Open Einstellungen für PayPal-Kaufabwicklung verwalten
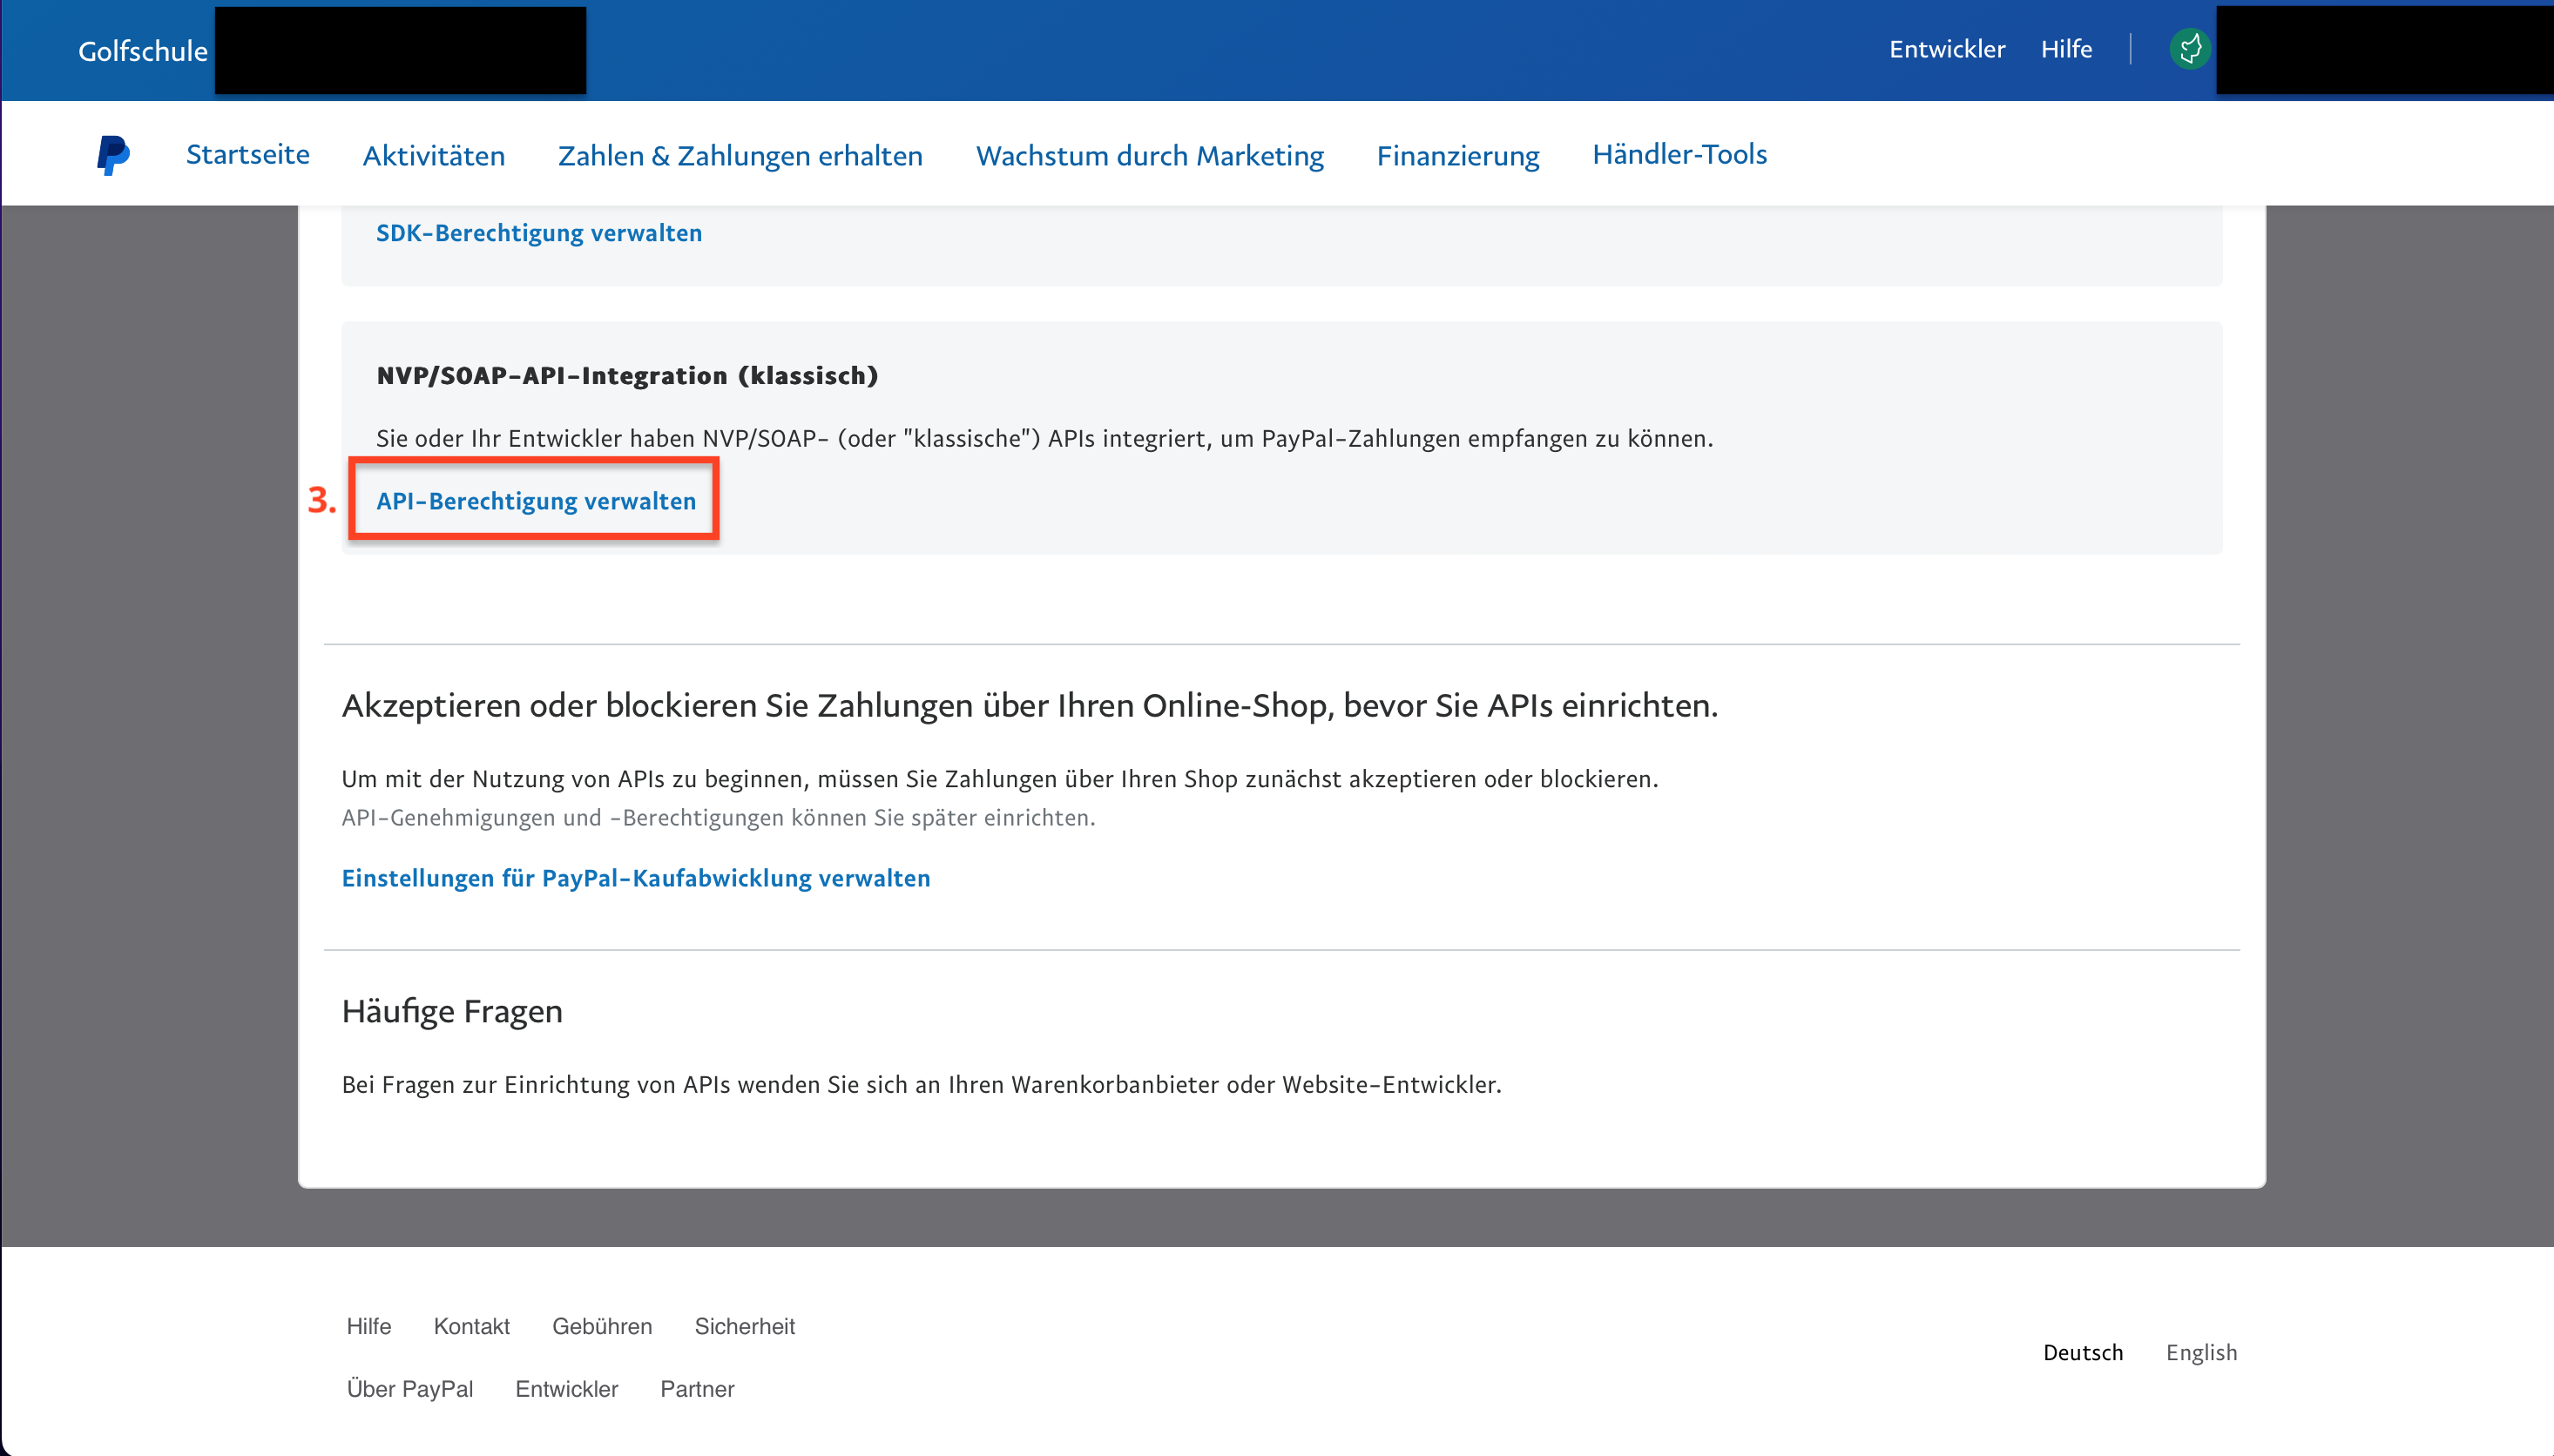Viewport: 2554px width, 1456px height. (x=636, y=878)
